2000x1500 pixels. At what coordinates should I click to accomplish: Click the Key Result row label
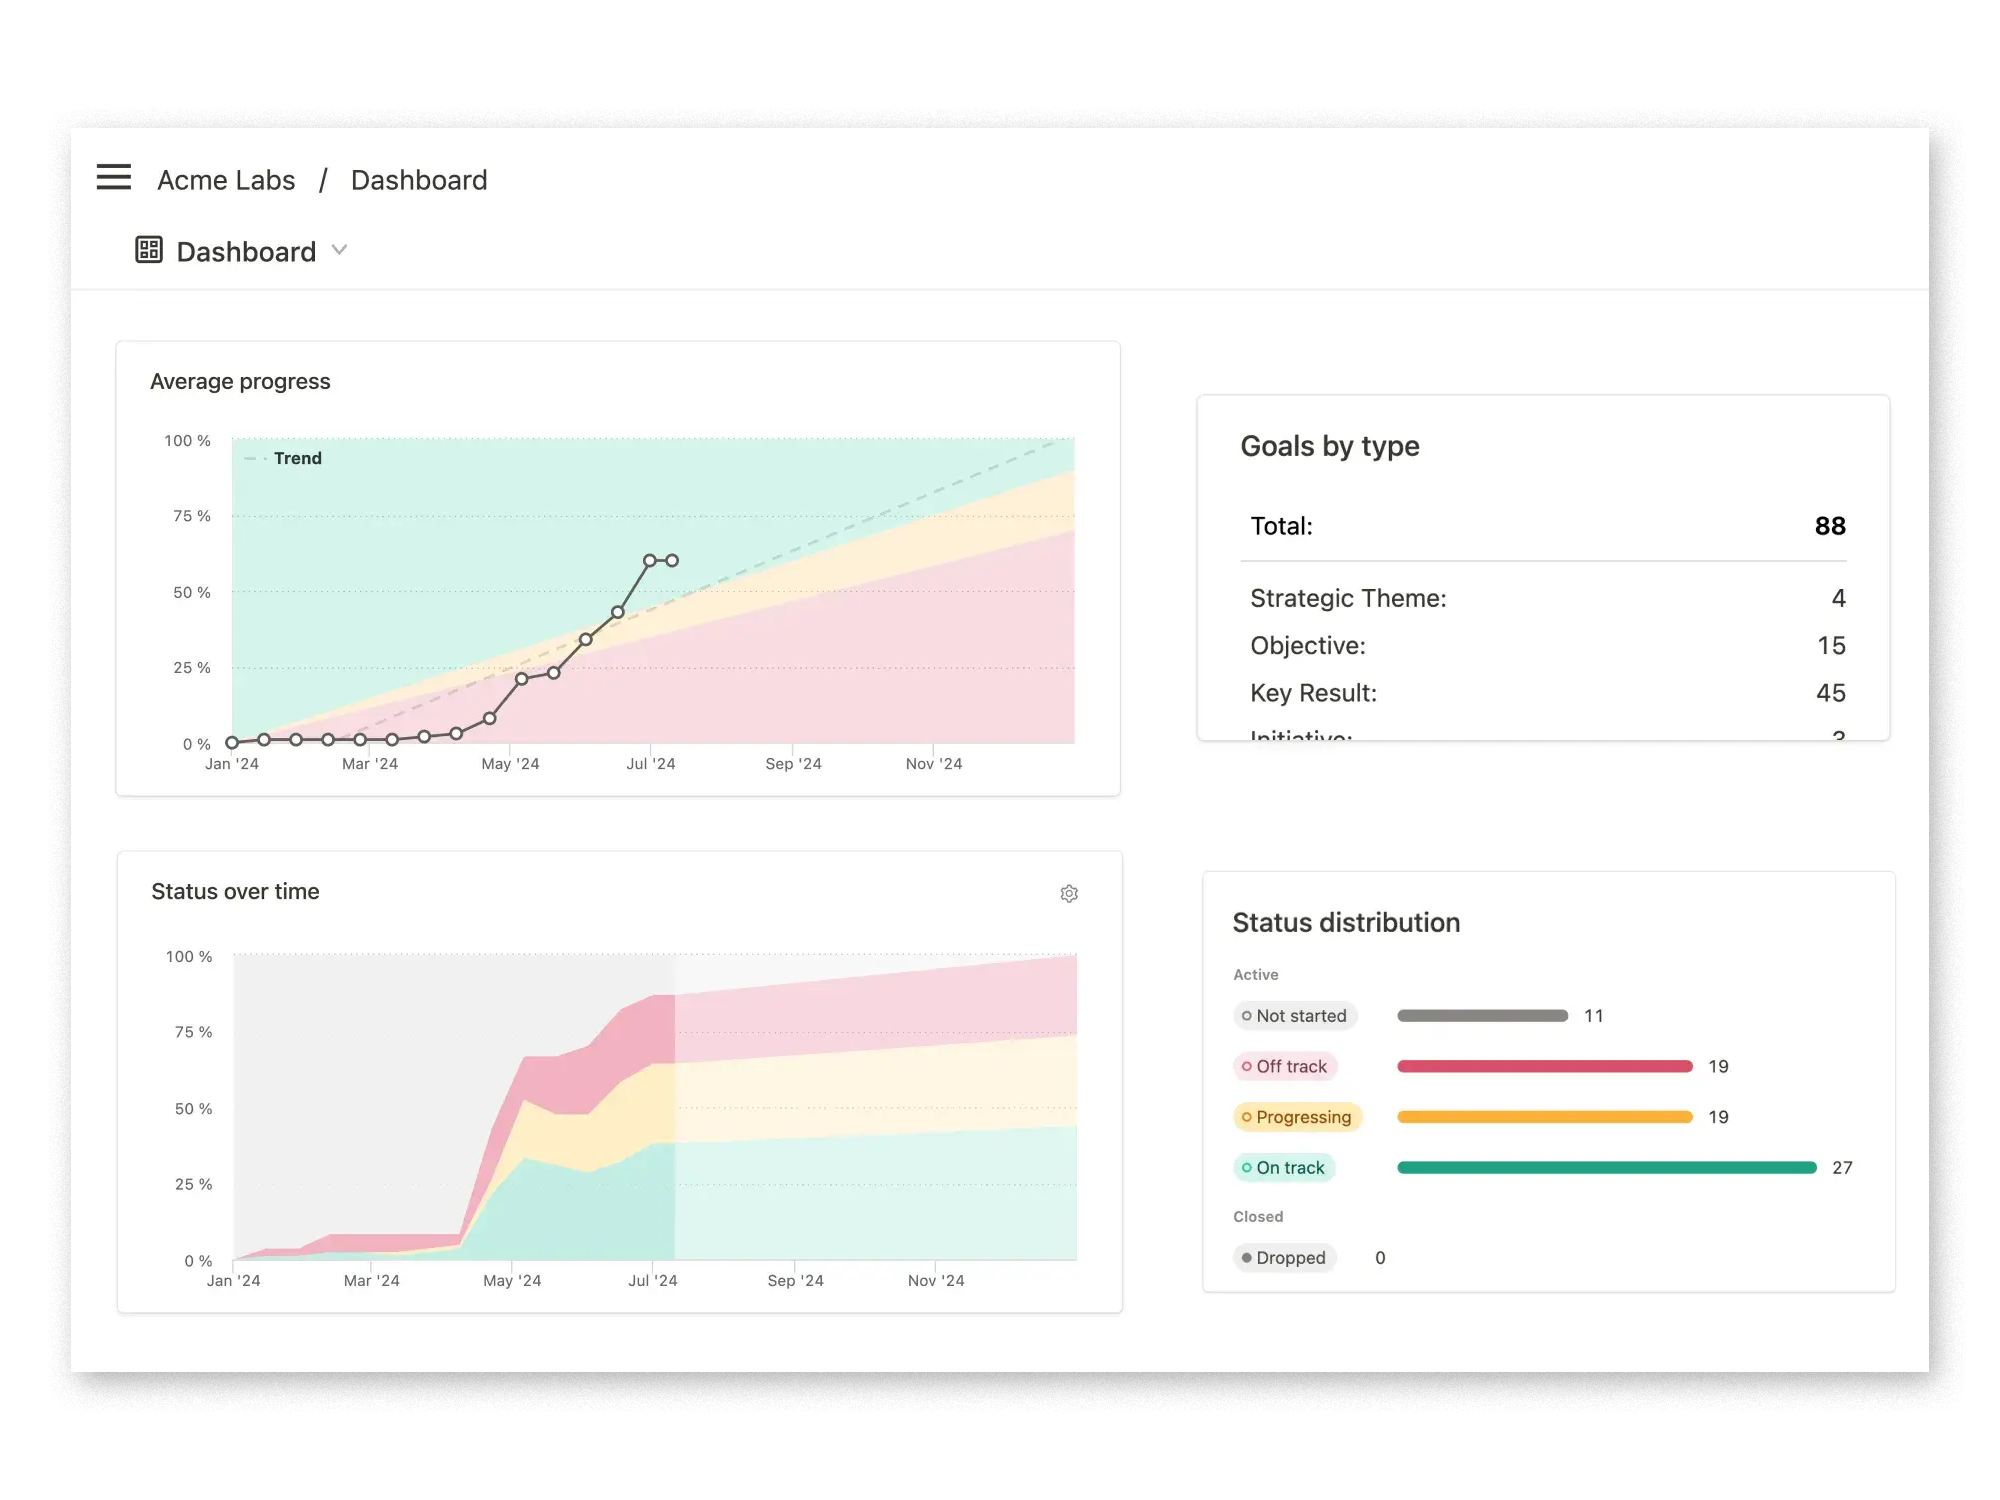(1313, 693)
